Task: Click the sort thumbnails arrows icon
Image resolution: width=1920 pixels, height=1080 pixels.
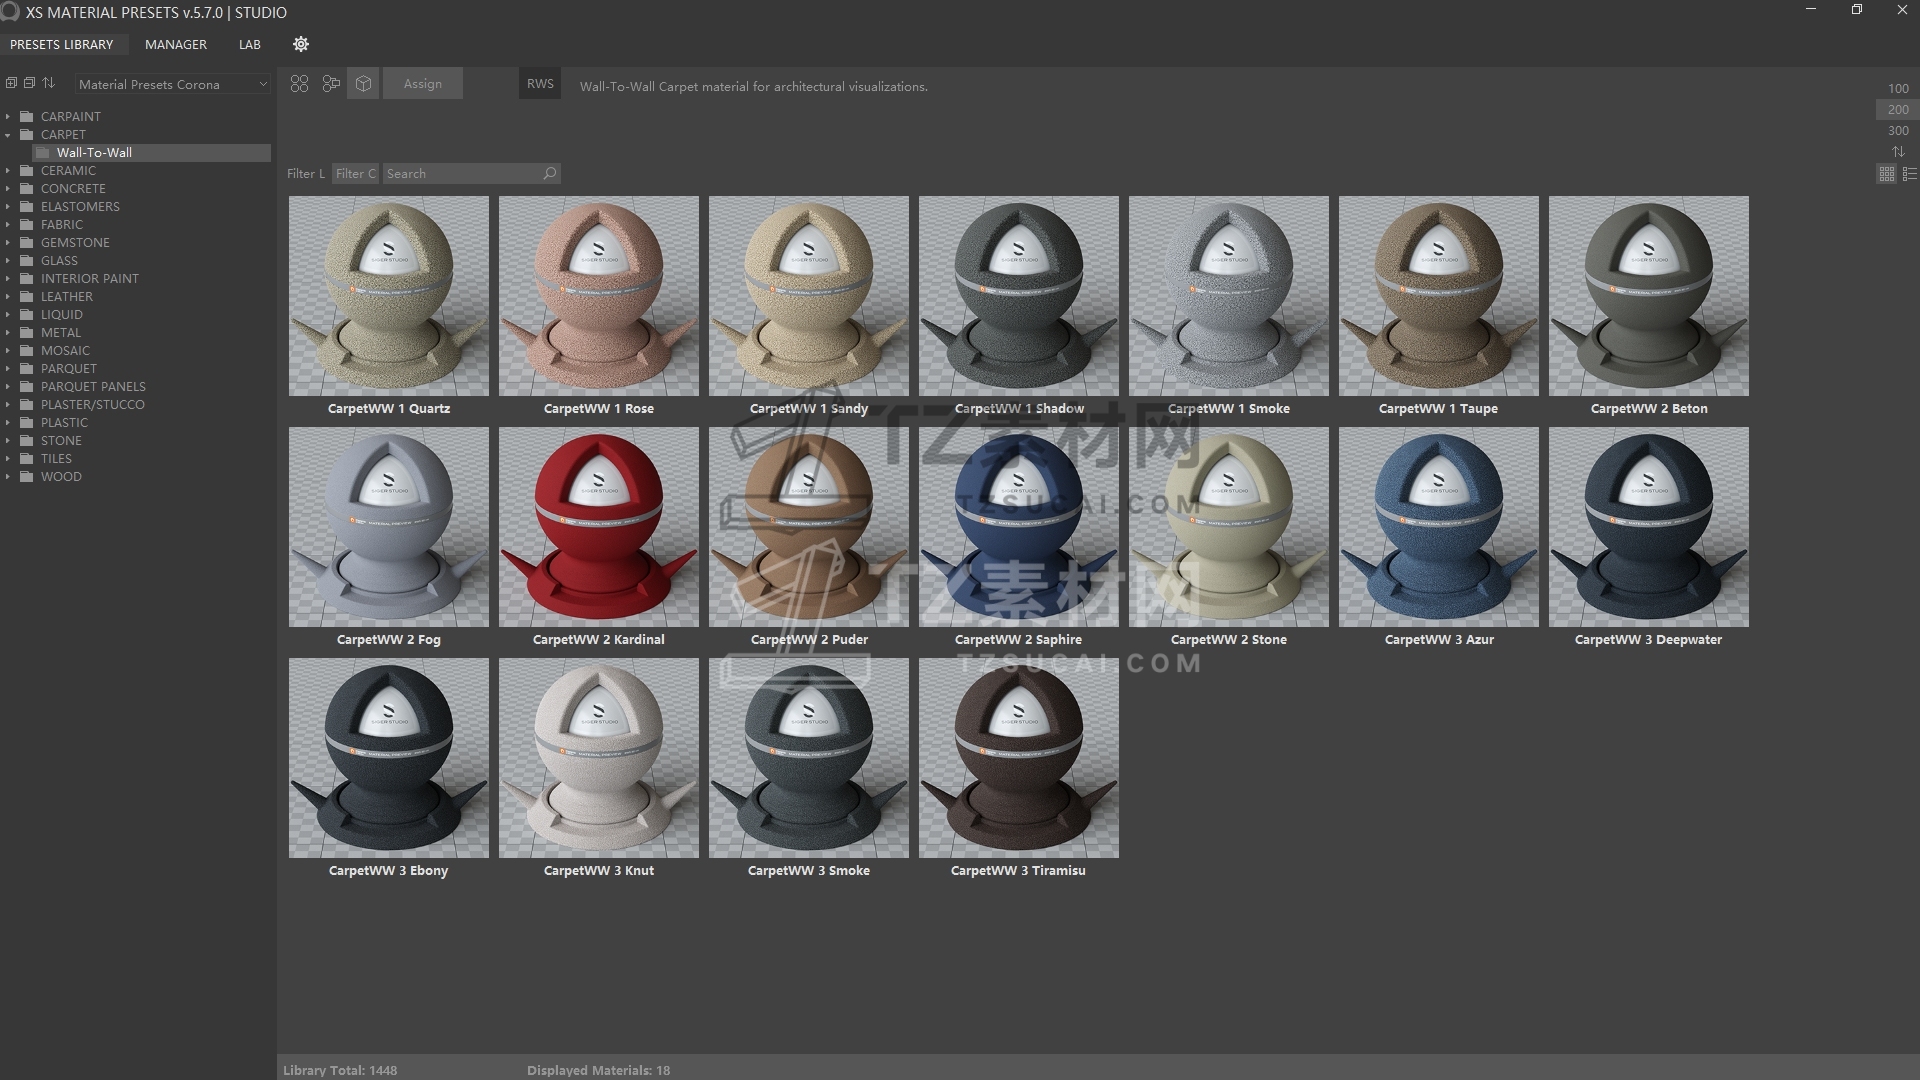Action: [1898, 152]
